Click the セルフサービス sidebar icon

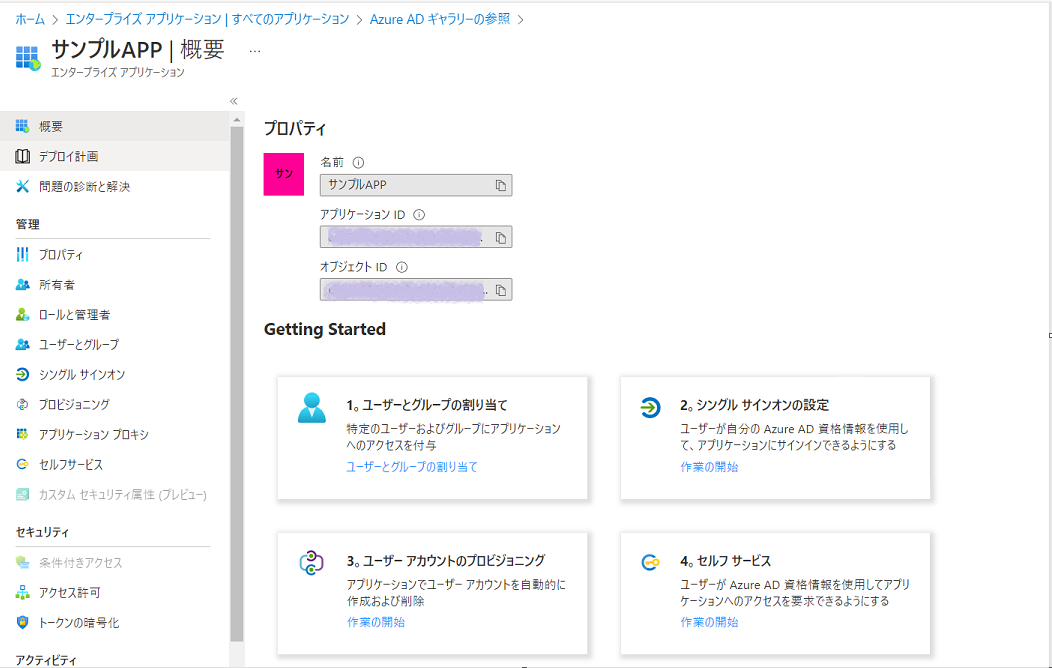[x=22, y=464]
